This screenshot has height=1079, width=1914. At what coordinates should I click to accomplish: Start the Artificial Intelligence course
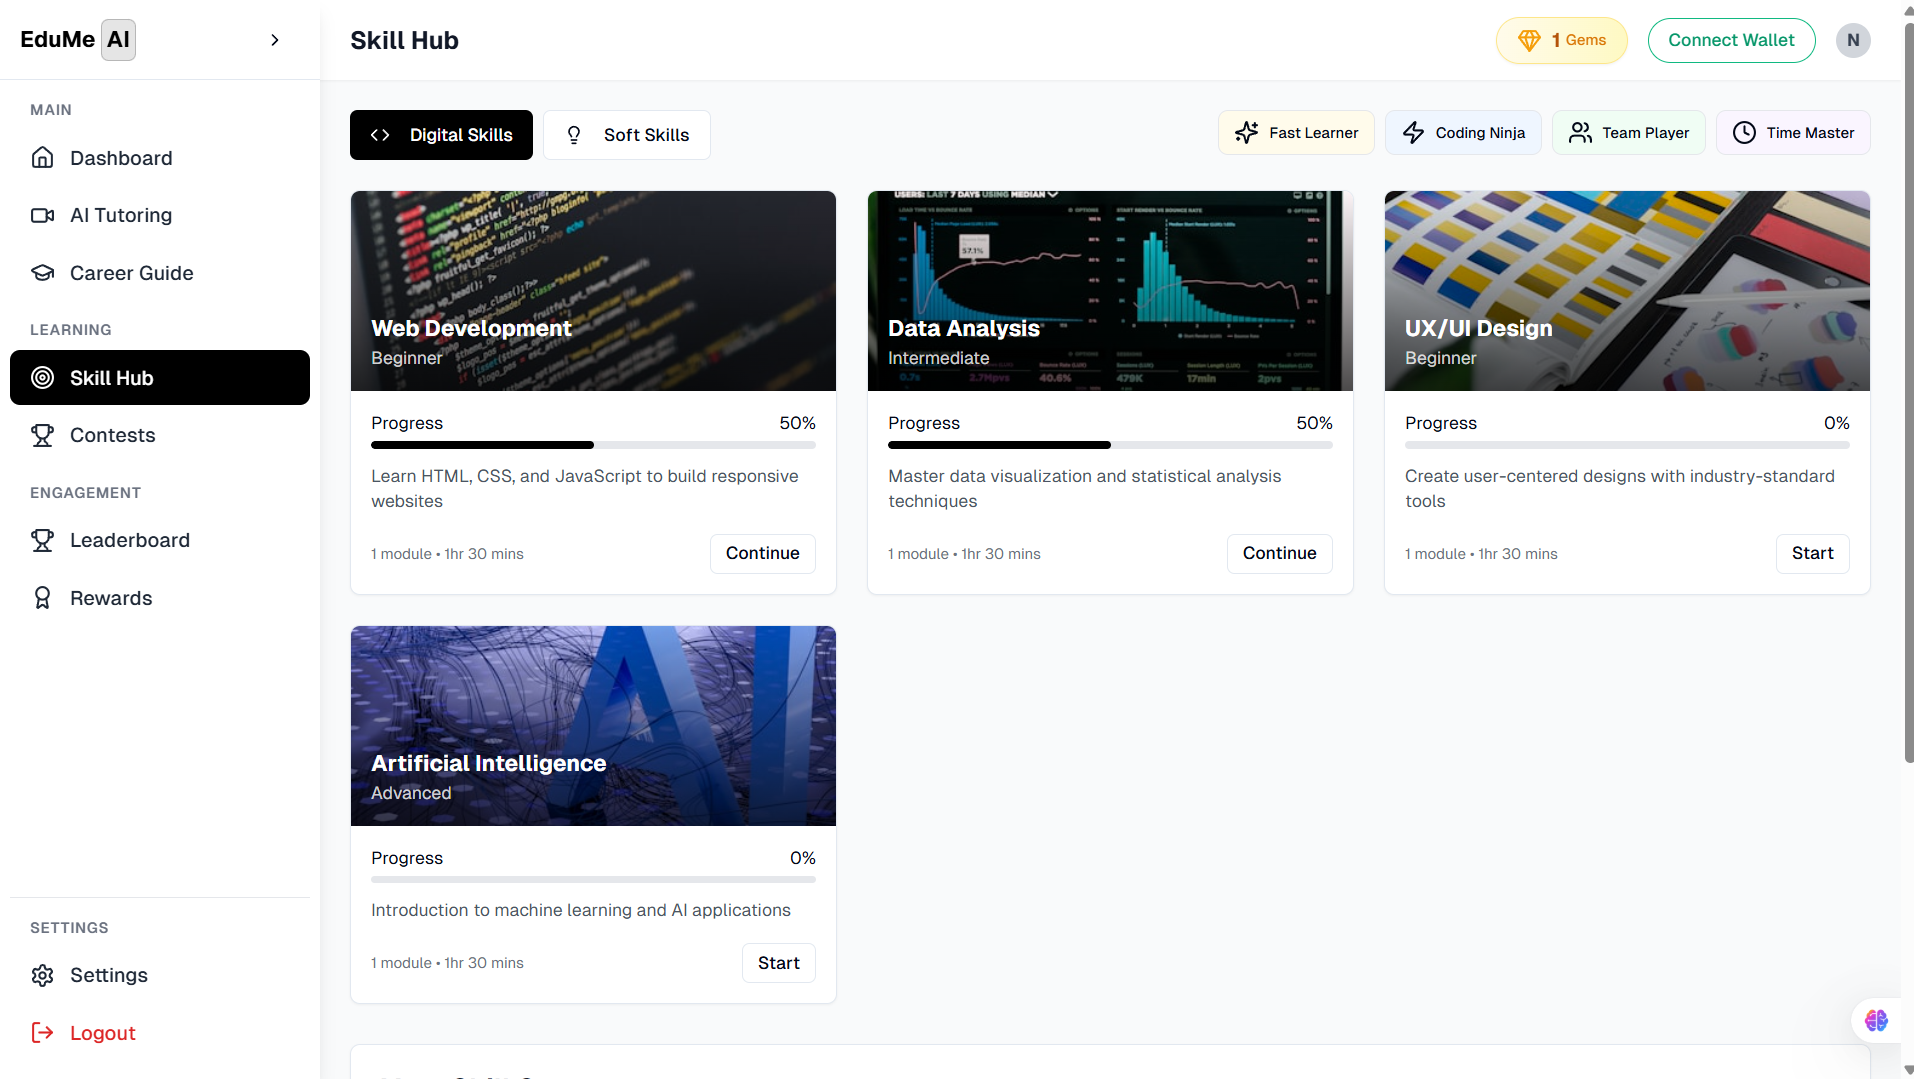(778, 963)
